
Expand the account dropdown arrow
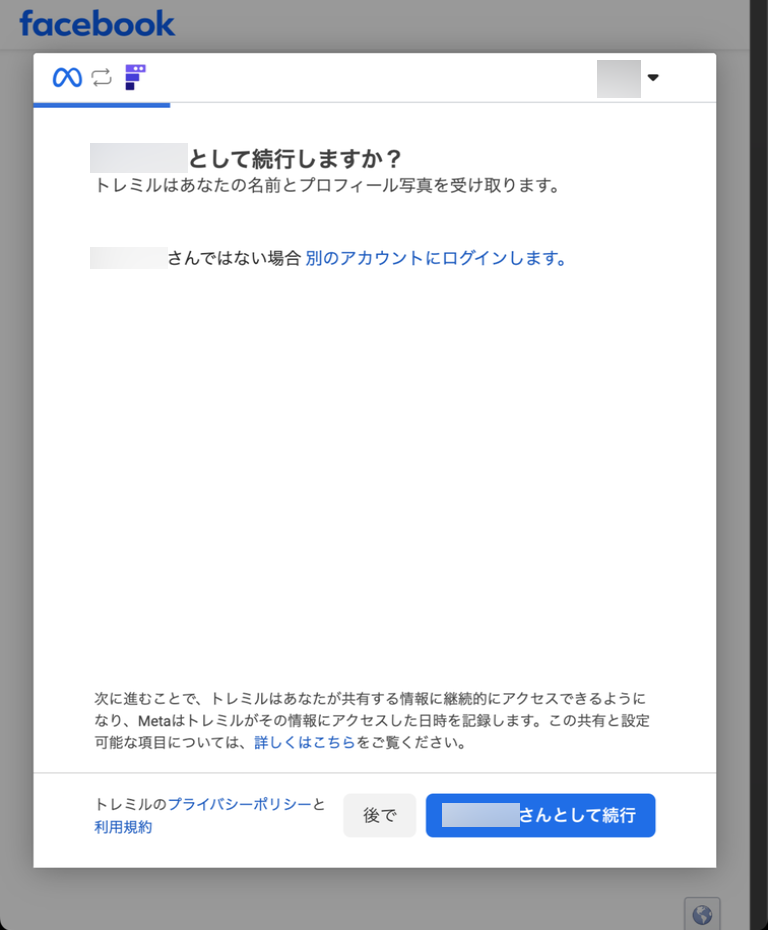pos(653,78)
